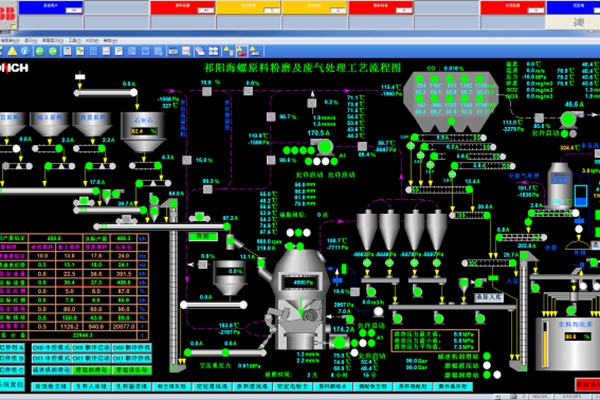600x400 pixels.
Task: Click the vertical roller mill body graphic
Action: (x=300, y=299)
